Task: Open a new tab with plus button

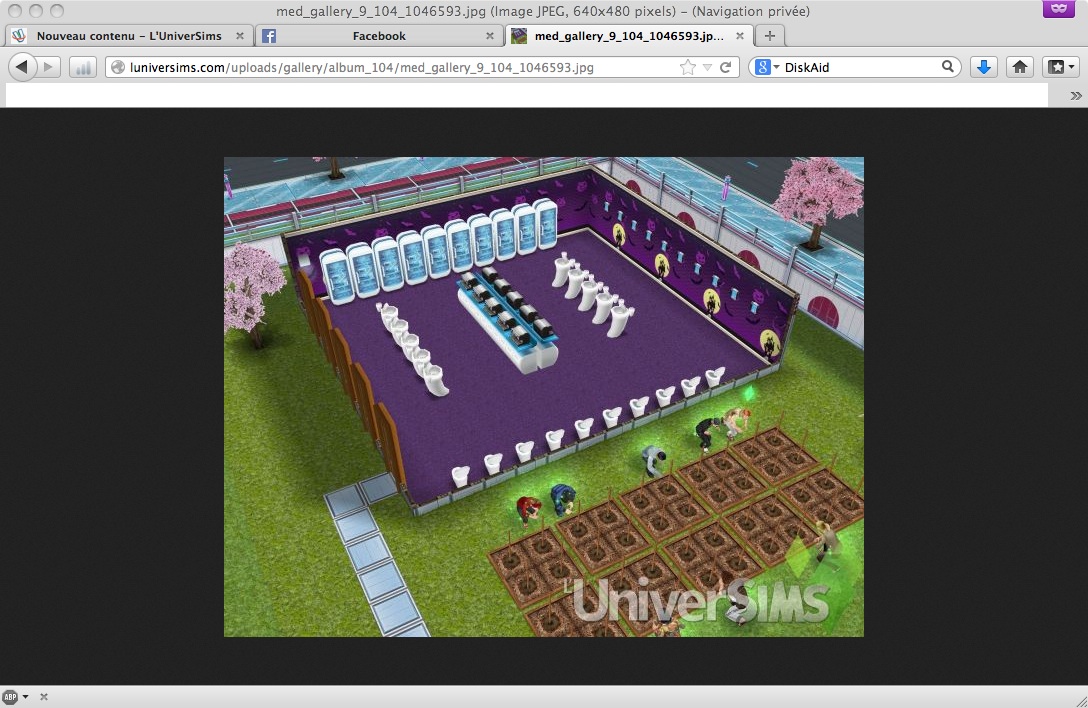Action: (769, 36)
